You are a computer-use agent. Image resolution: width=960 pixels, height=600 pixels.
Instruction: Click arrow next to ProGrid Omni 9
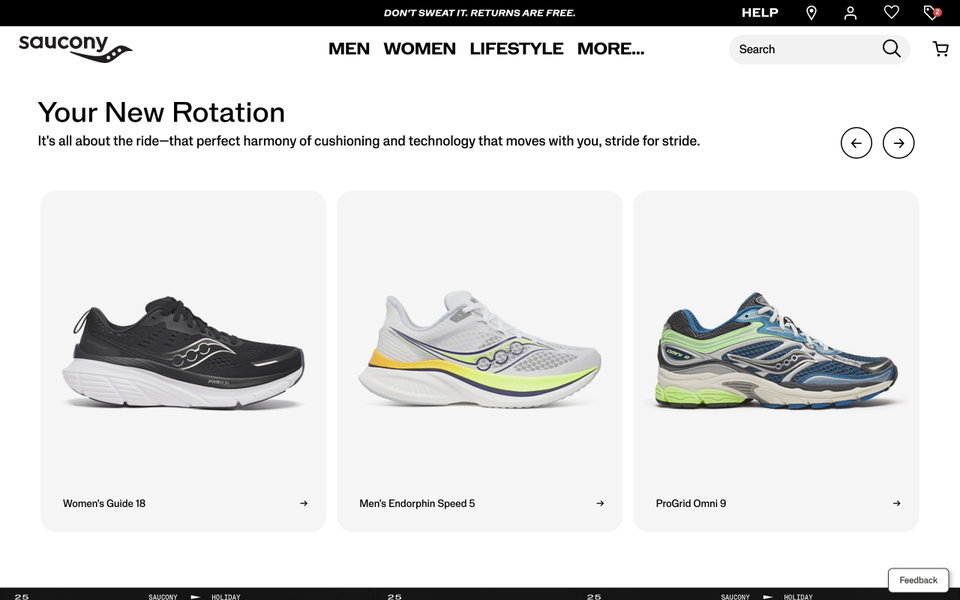(x=896, y=503)
